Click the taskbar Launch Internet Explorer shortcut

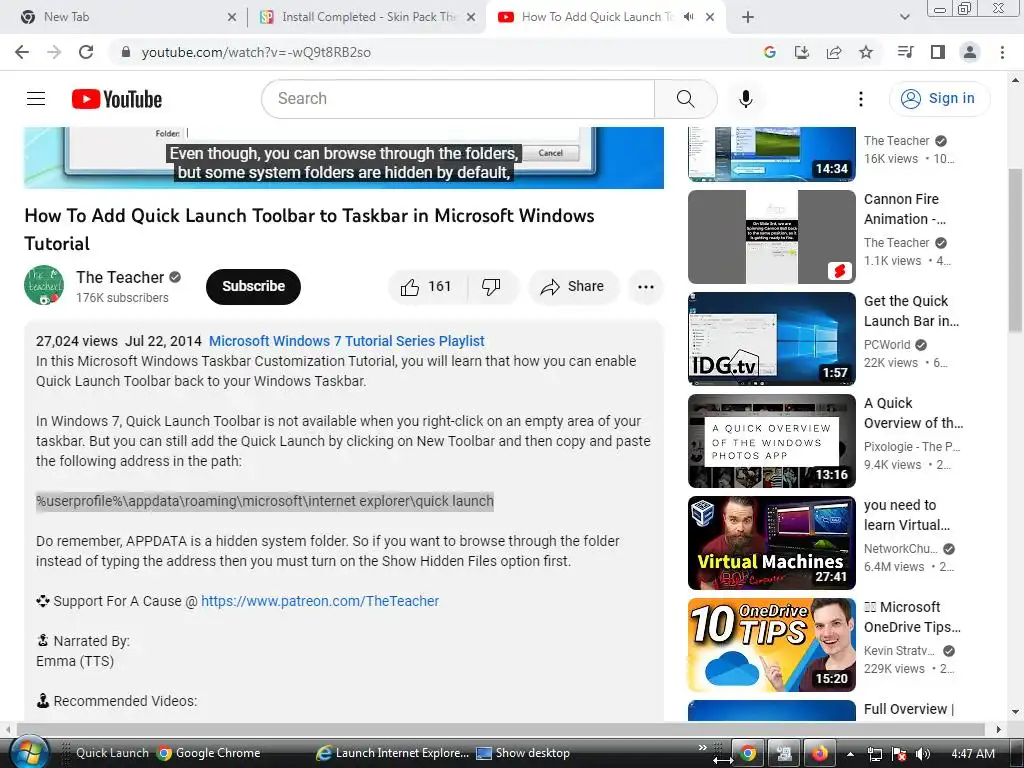(393, 753)
